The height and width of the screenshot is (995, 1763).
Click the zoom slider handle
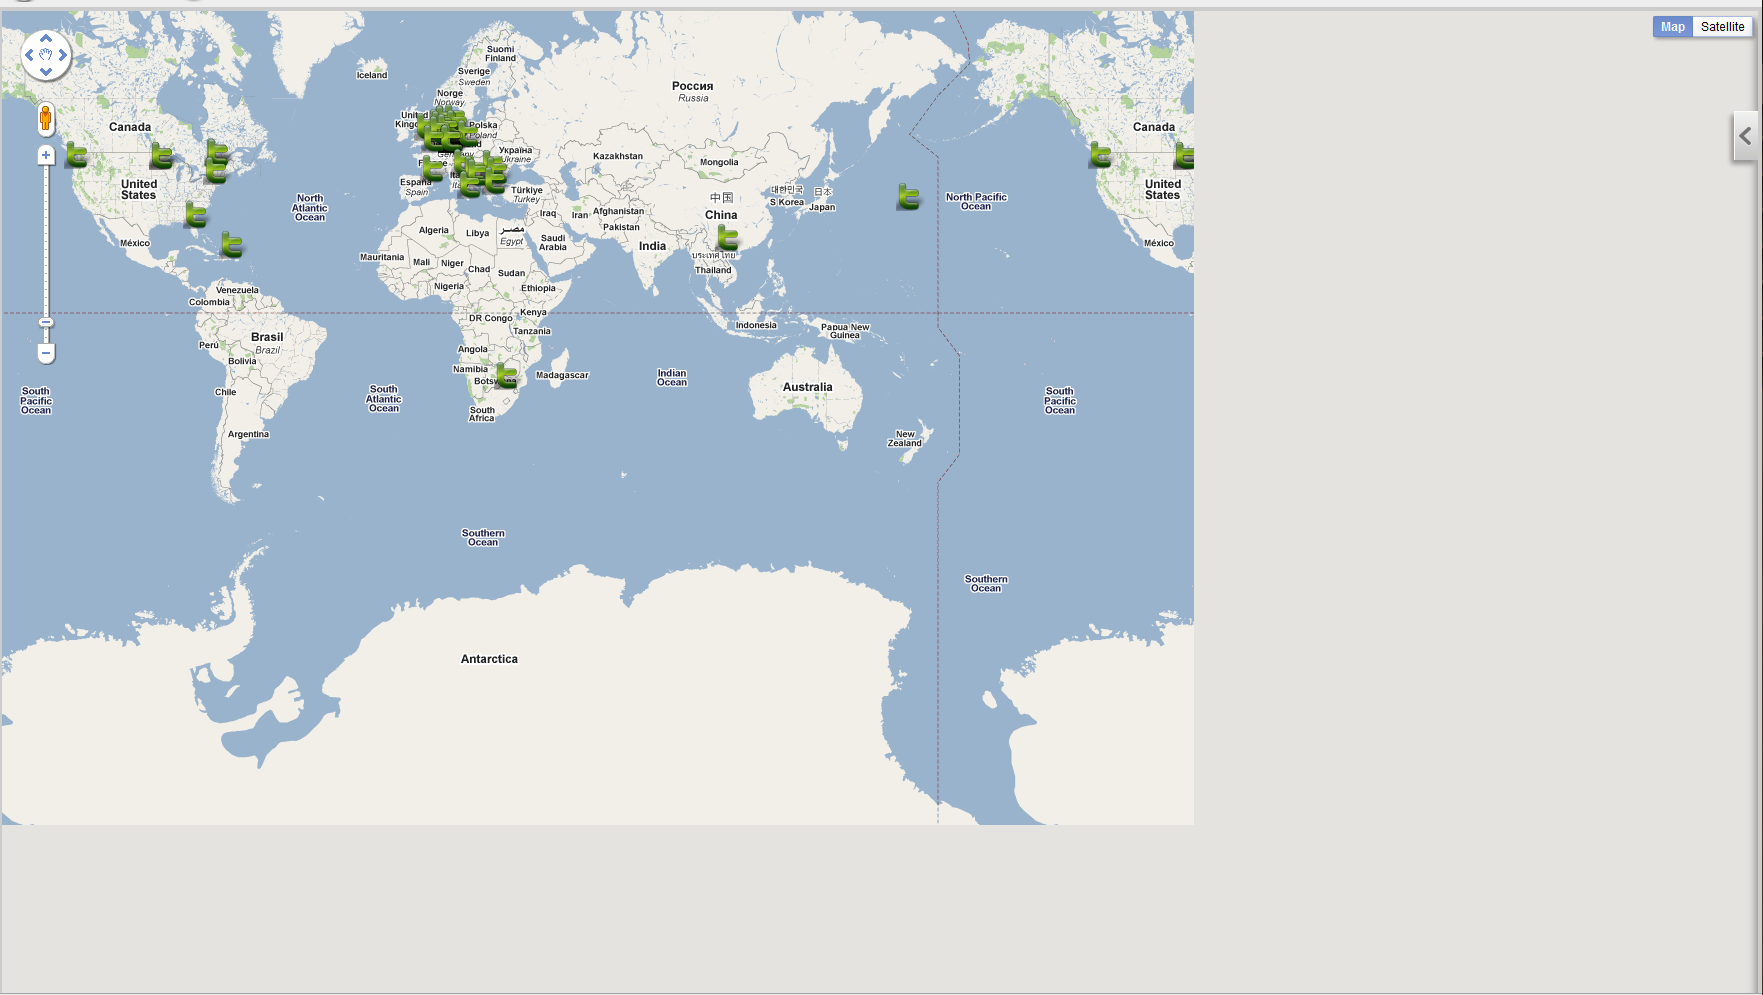coord(46,322)
